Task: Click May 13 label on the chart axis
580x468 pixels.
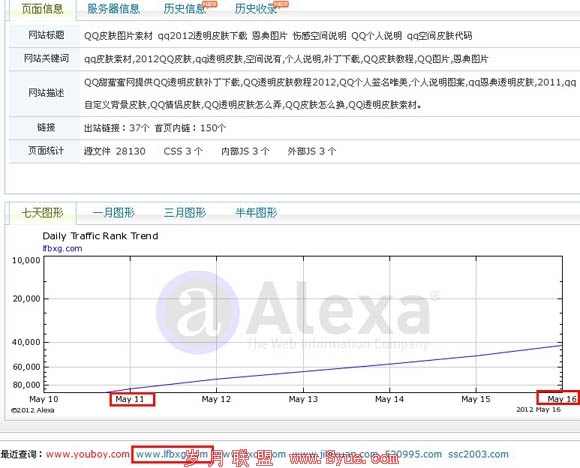Action: point(303,399)
